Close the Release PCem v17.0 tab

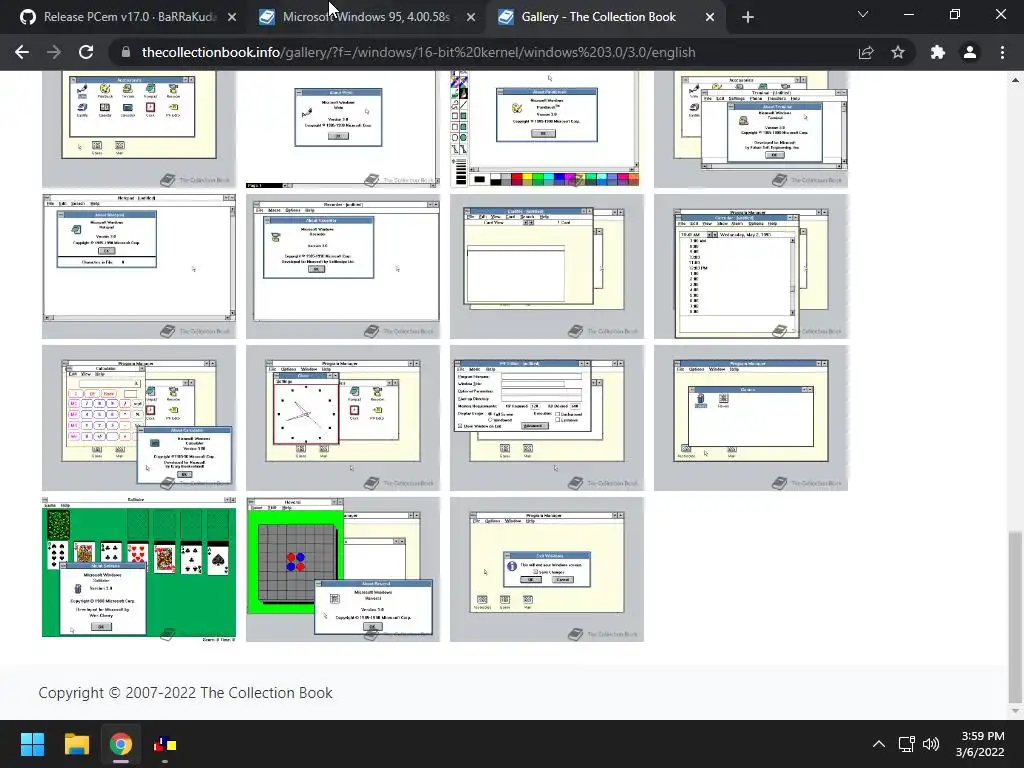click(x=232, y=18)
